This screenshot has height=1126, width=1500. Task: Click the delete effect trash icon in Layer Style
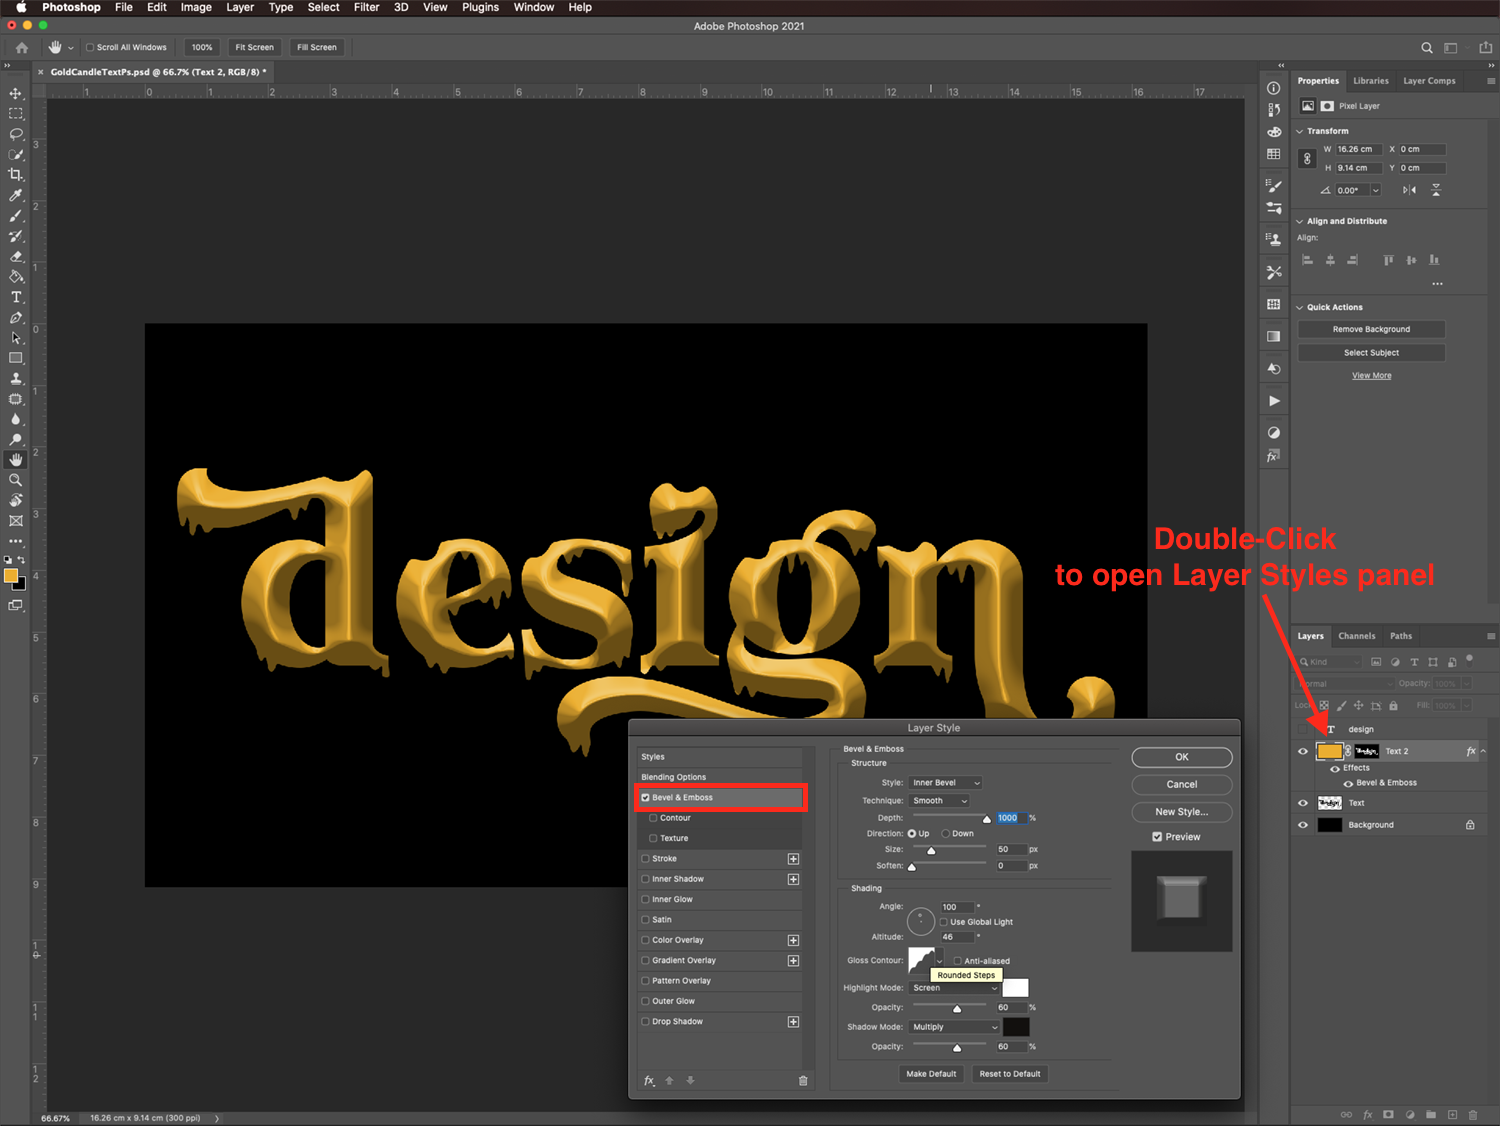[x=803, y=1081]
